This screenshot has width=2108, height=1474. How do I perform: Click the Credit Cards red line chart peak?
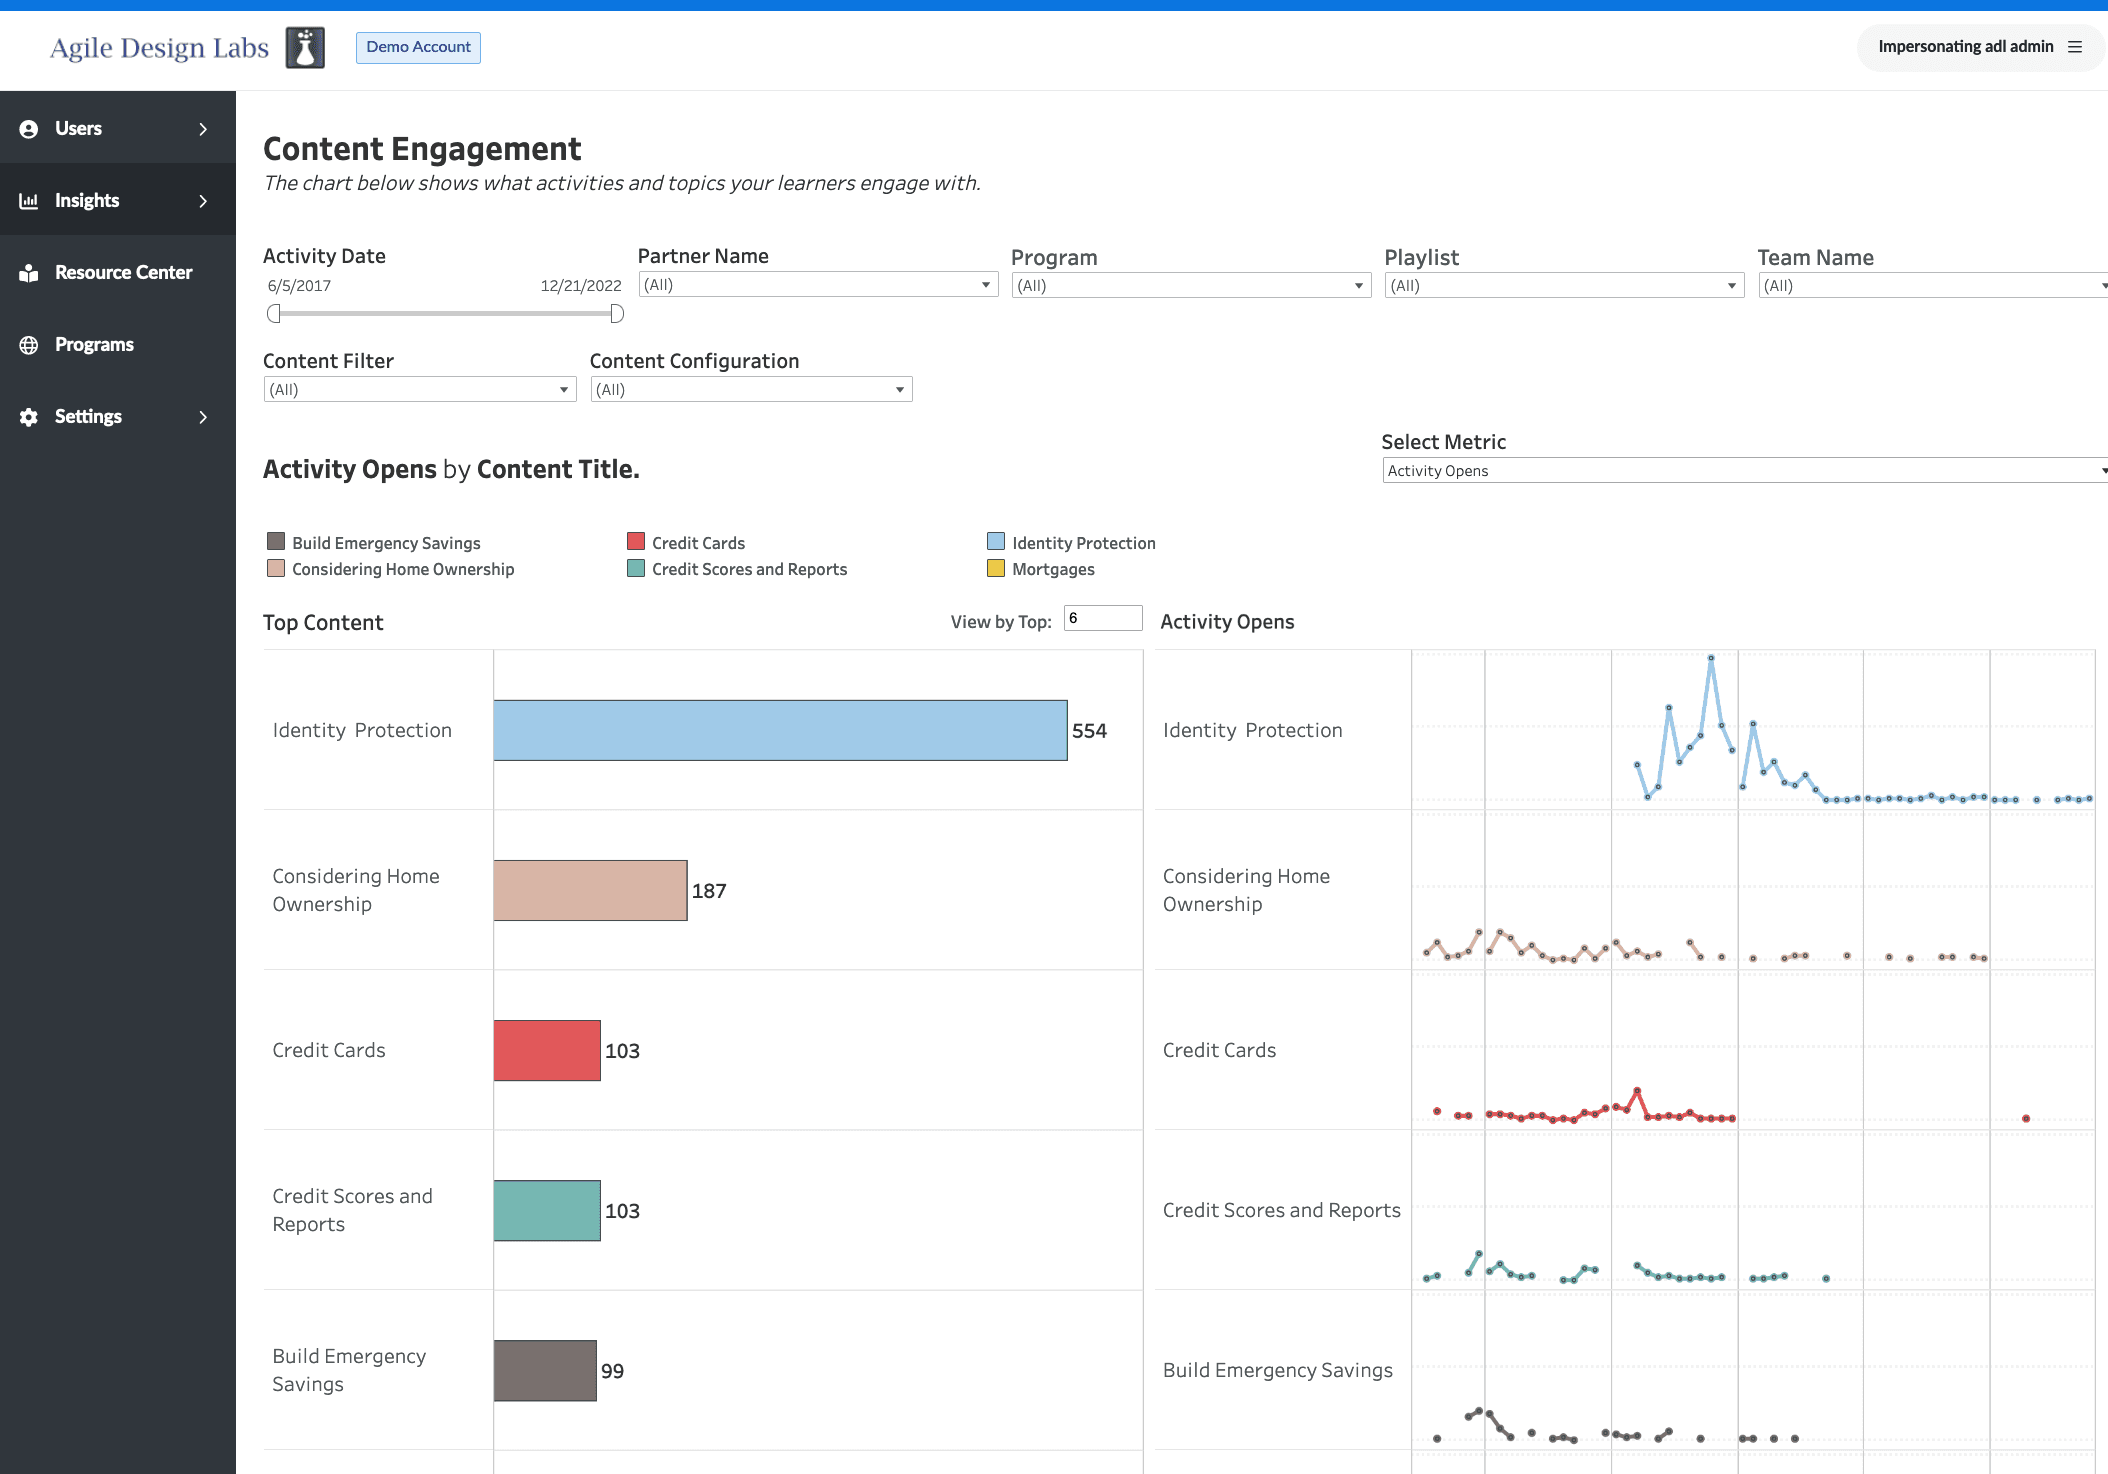1637,1090
